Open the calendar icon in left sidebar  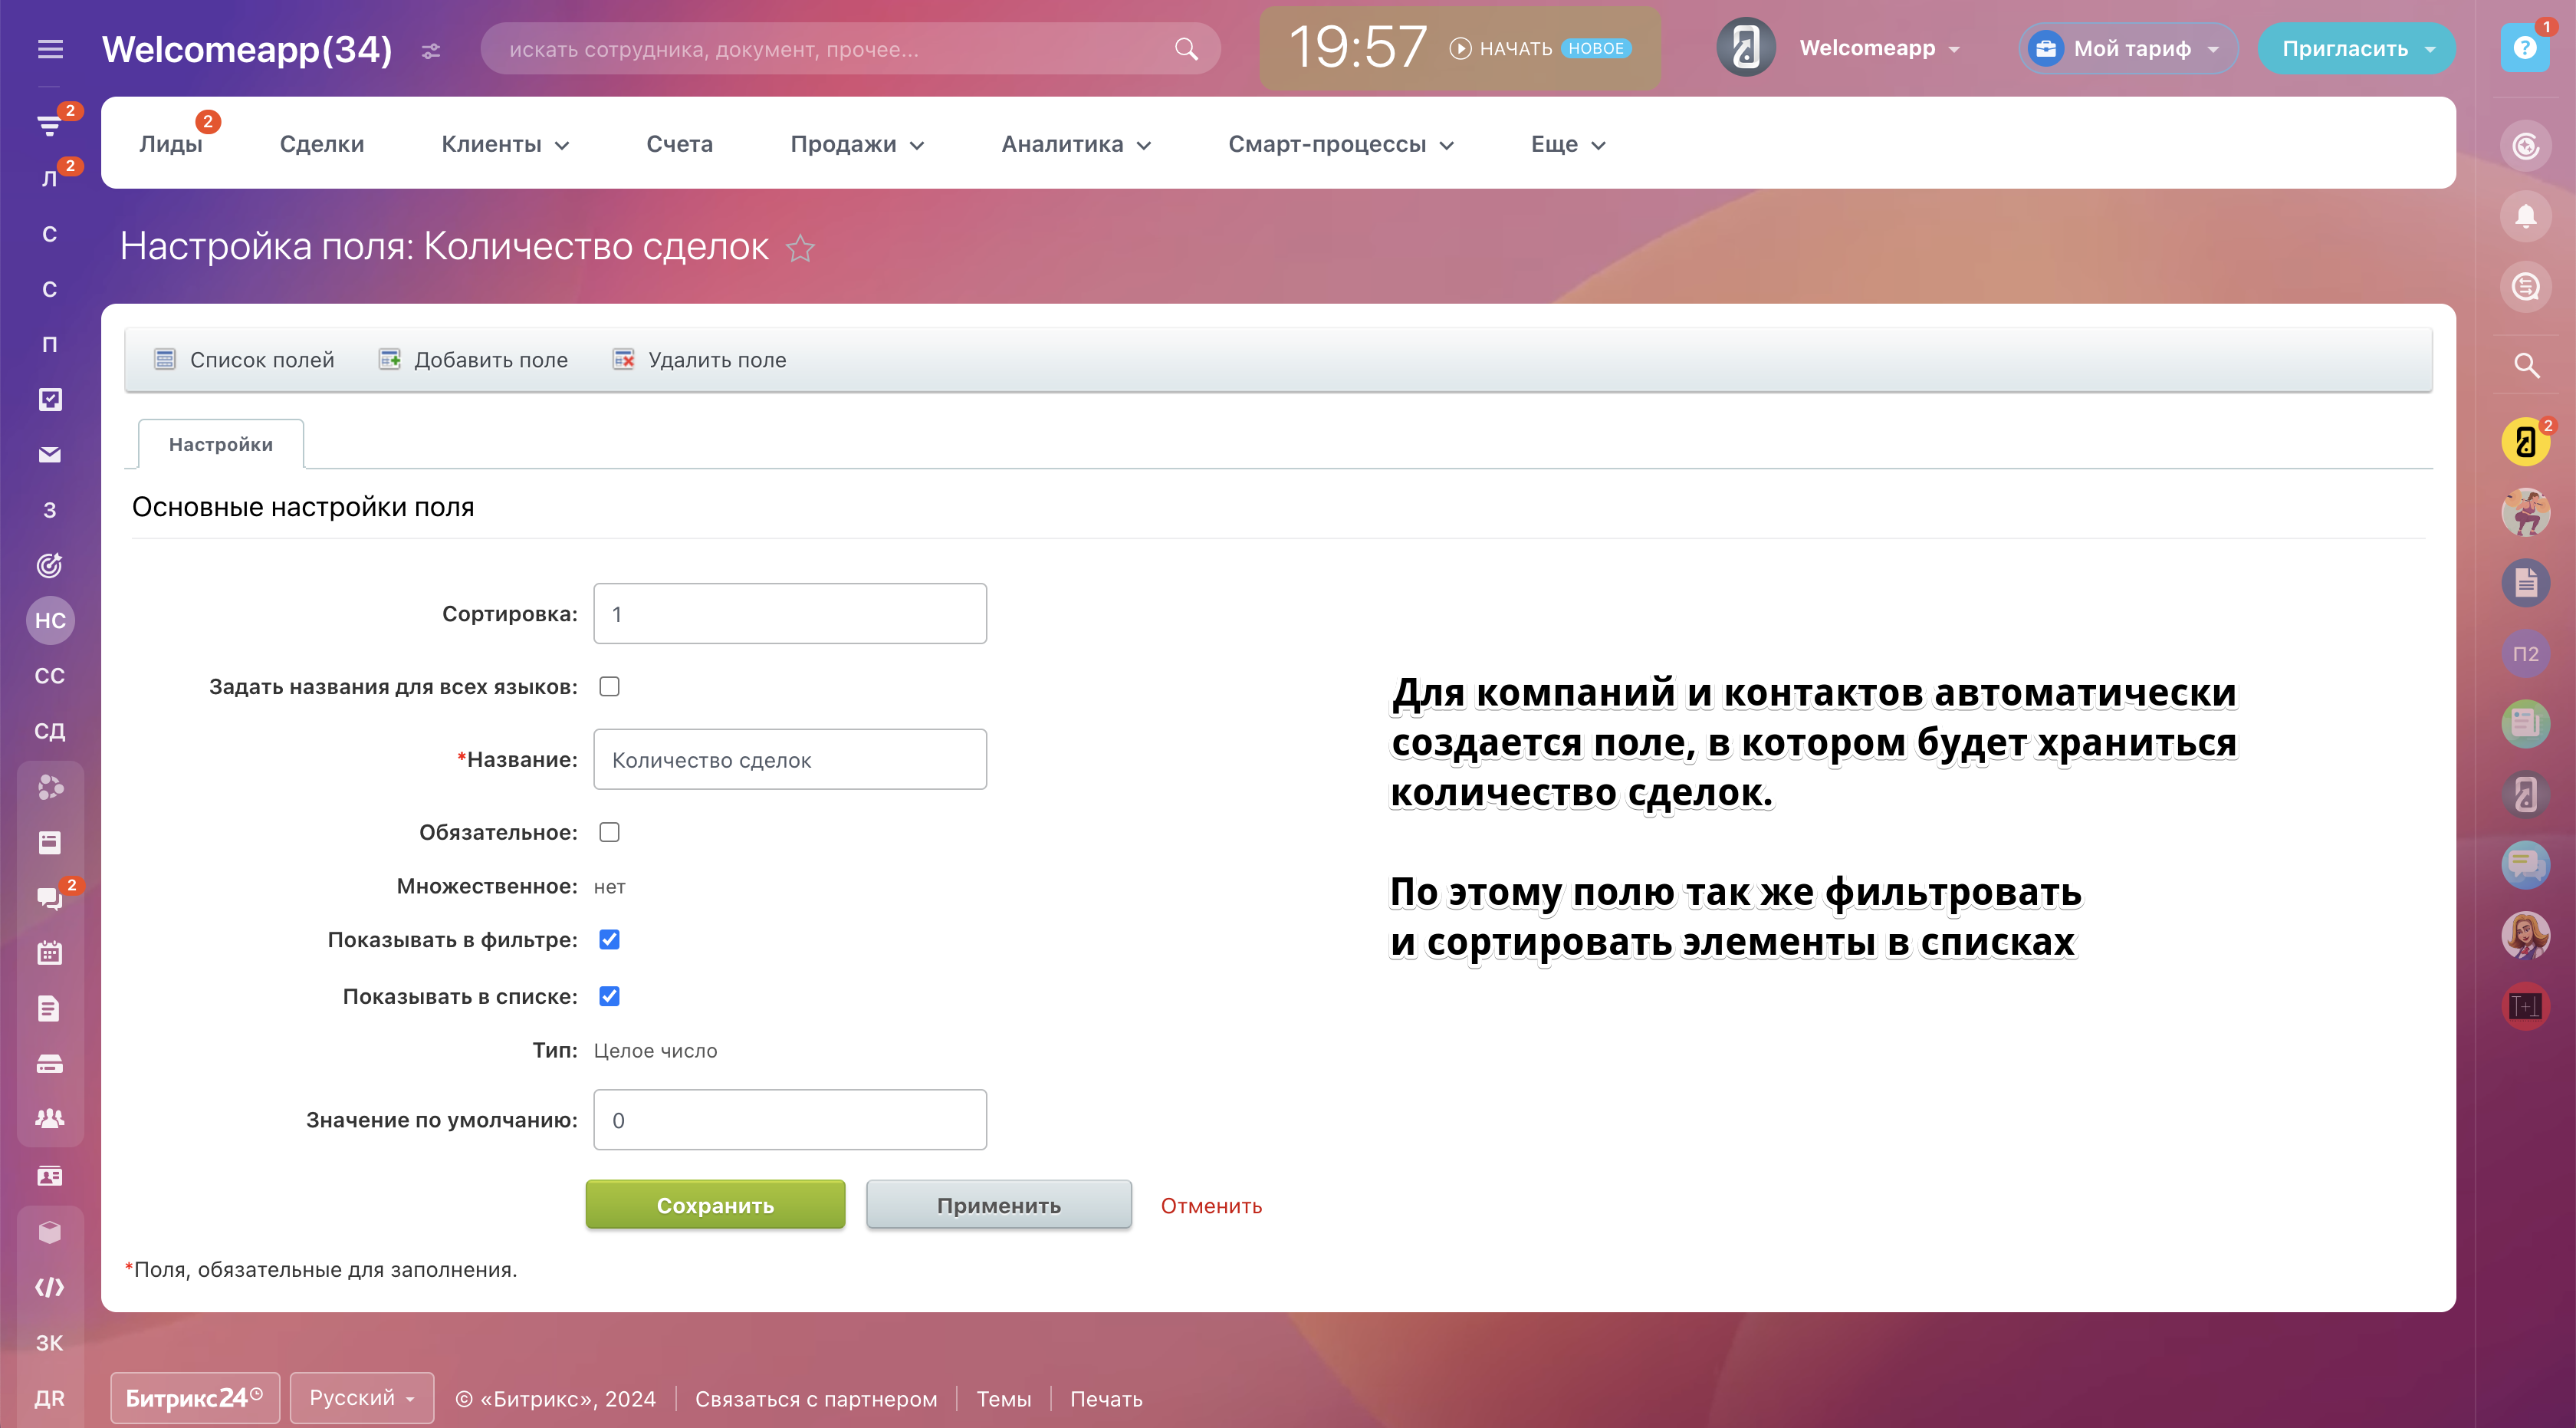(x=50, y=953)
